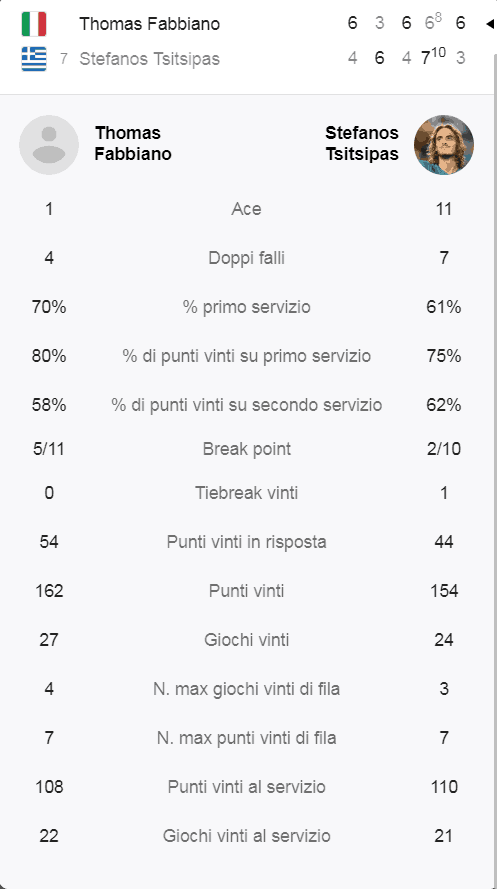This screenshot has height=889, width=497.
Task: Click the bold Thomas Fabbiano heading
Action: point(133,143)
